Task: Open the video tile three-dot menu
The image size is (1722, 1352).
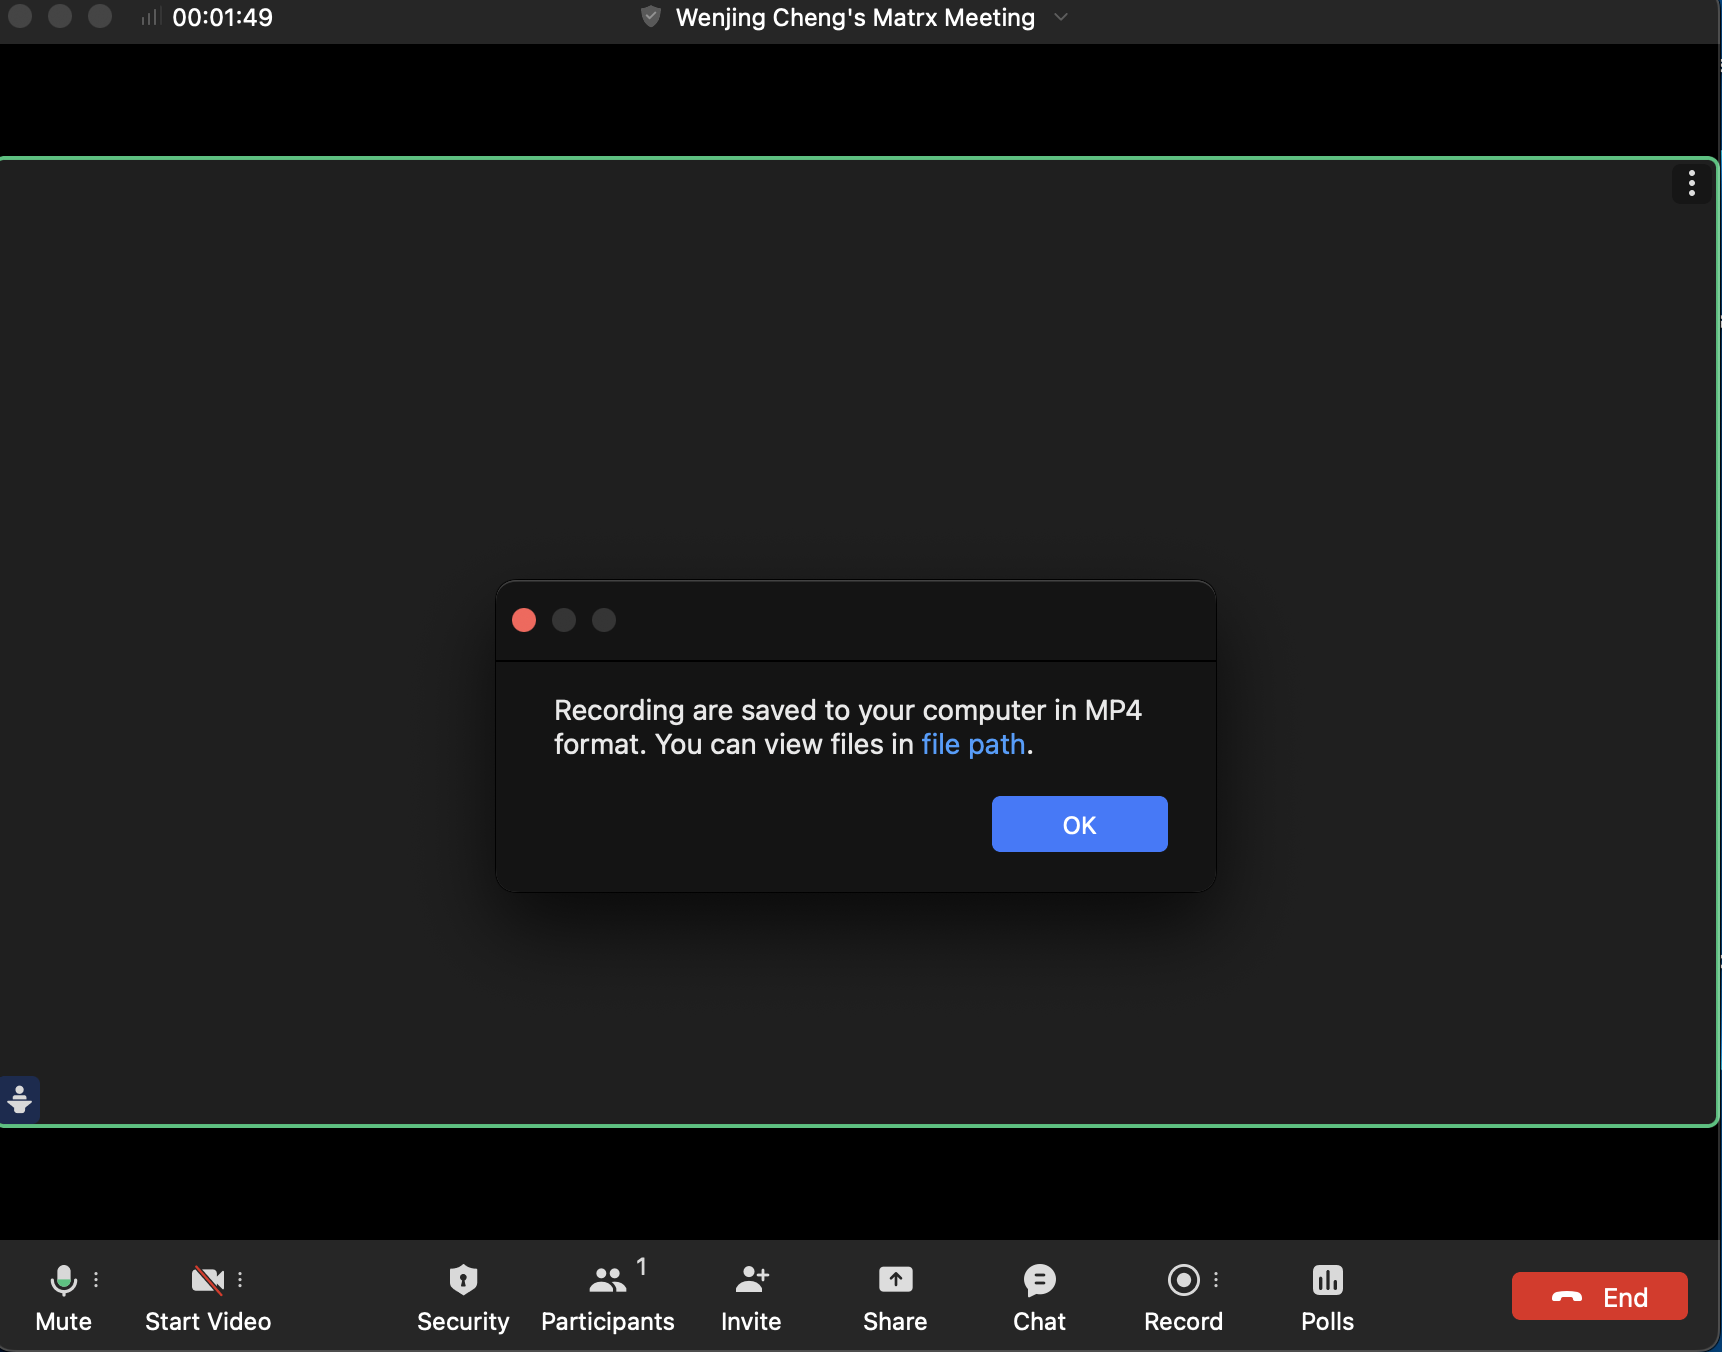Action: (1691, 183)
